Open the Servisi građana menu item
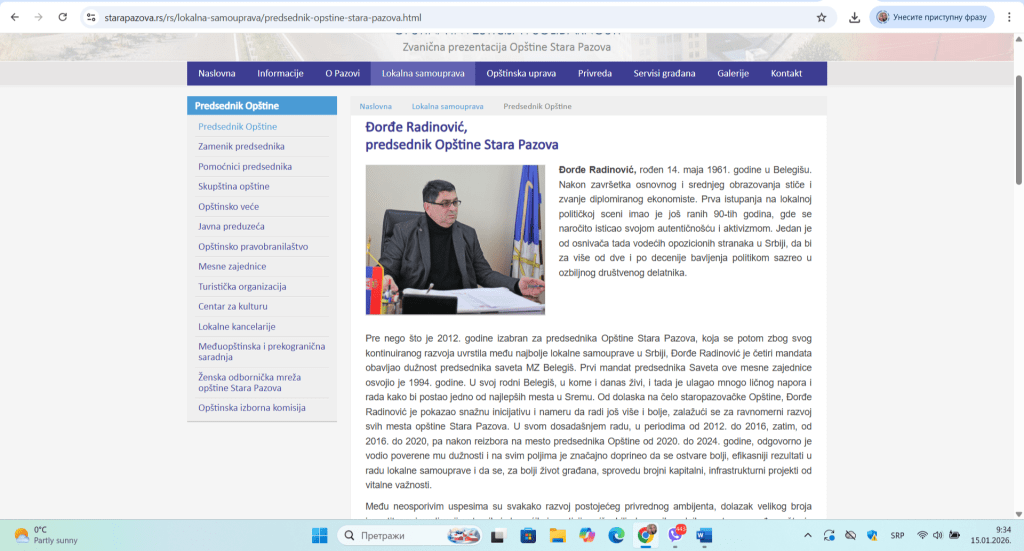Image resolution: width=1024 pixels, height=551 pixels. [x=664, y=73]
